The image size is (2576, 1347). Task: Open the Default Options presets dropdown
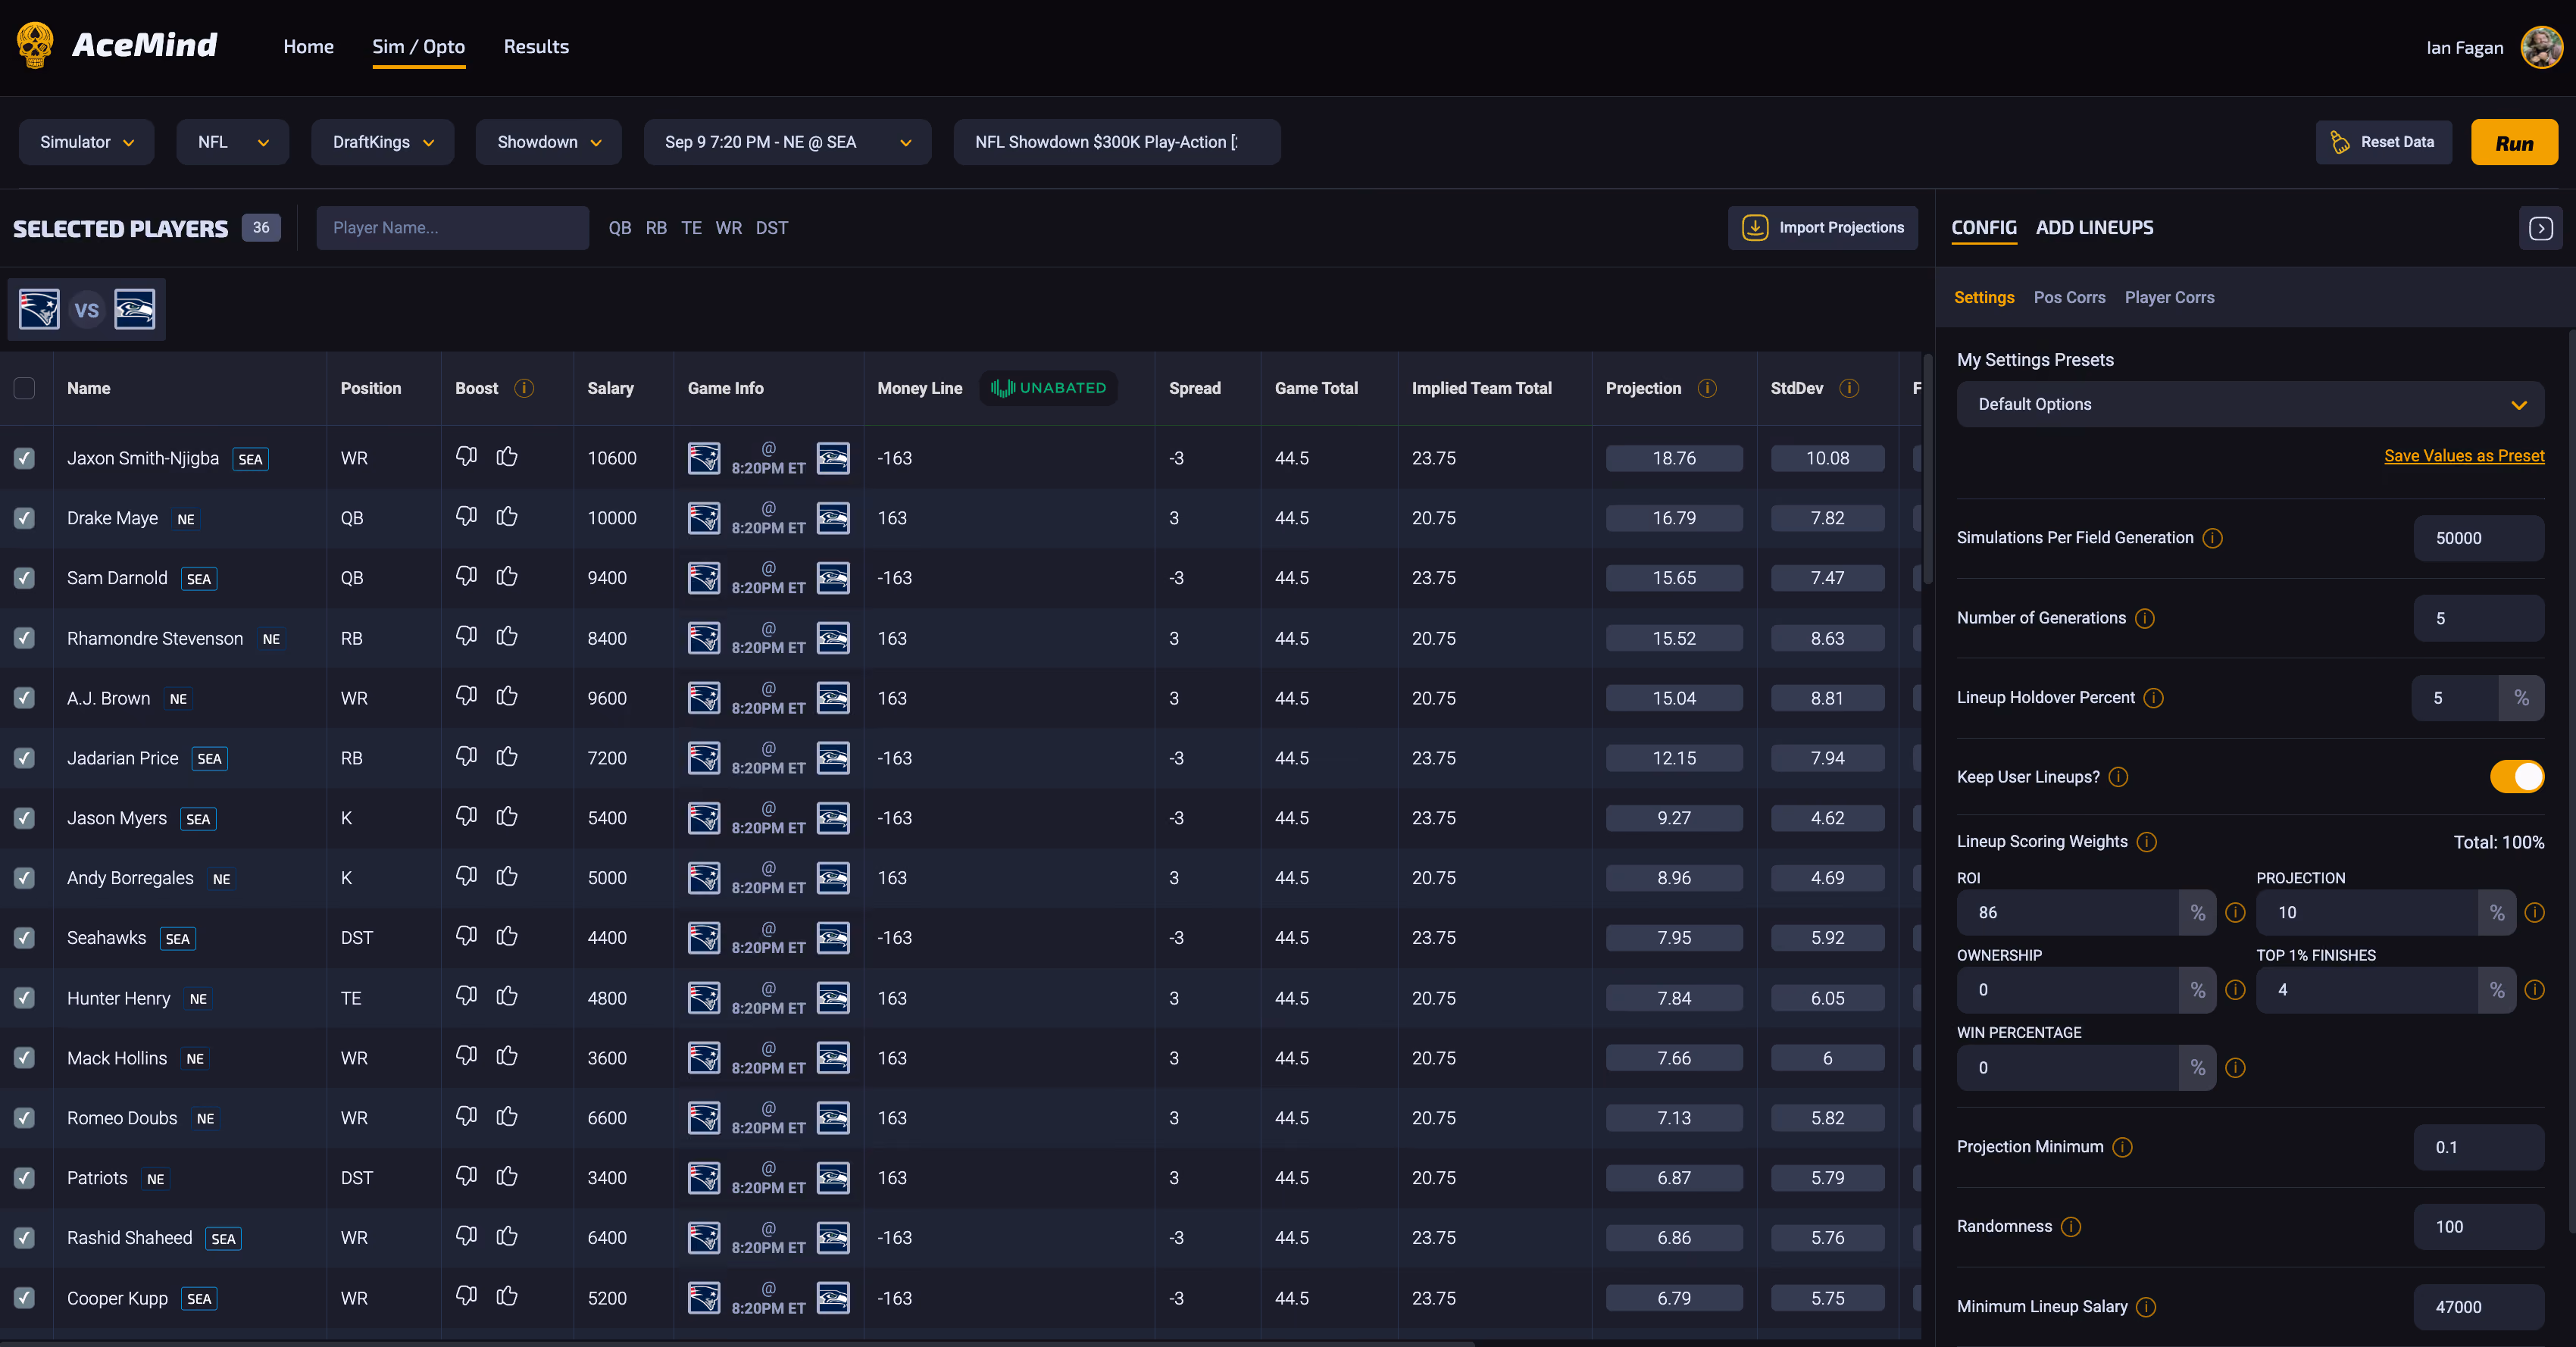(2250, 404)
